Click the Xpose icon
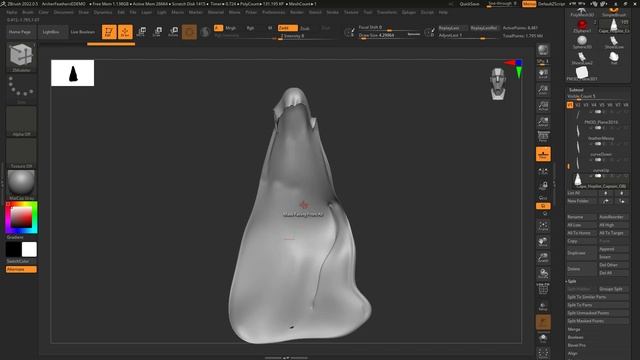640x360 pixels. pyautogui.click(x=543, y=353)
